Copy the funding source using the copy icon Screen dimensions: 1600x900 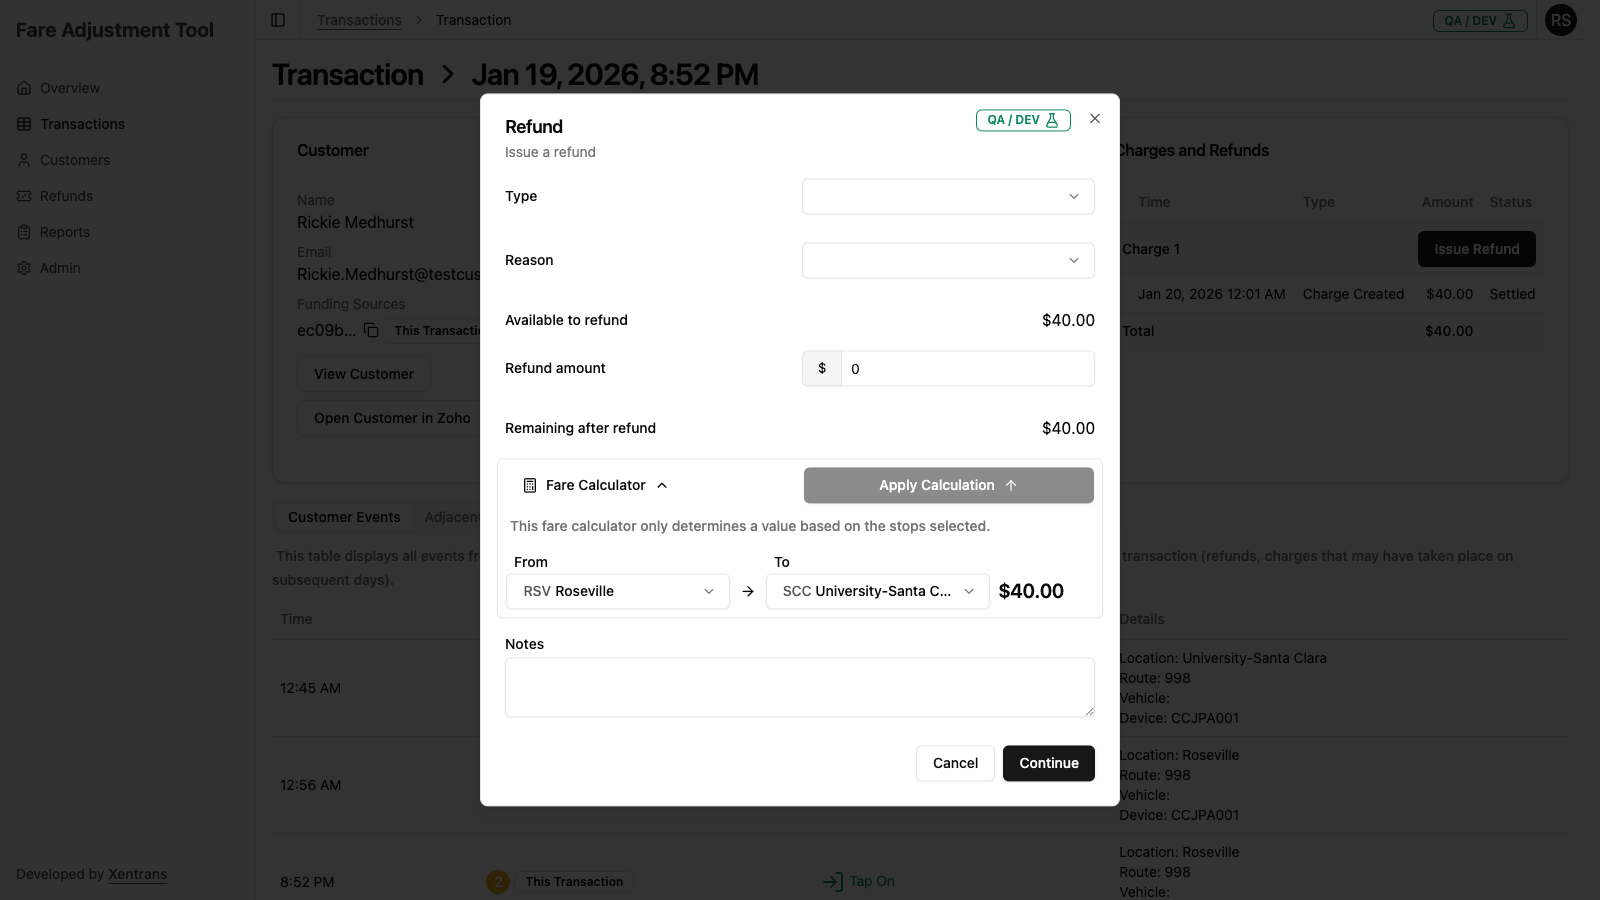pos(371,329)
